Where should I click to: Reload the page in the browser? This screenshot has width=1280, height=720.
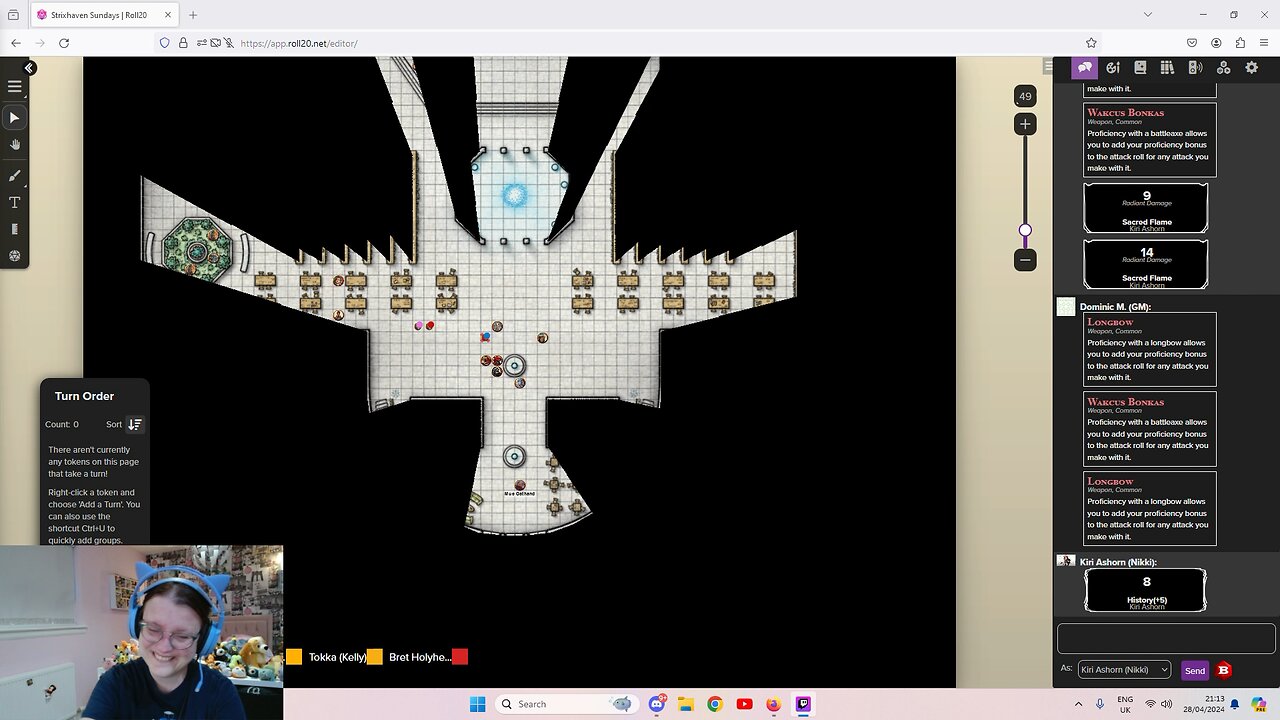(x=64, y=43)
